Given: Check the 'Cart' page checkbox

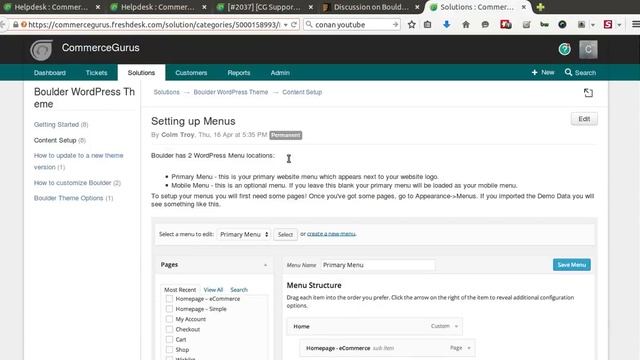Looking at the screenshot, I should pos(169,340).
